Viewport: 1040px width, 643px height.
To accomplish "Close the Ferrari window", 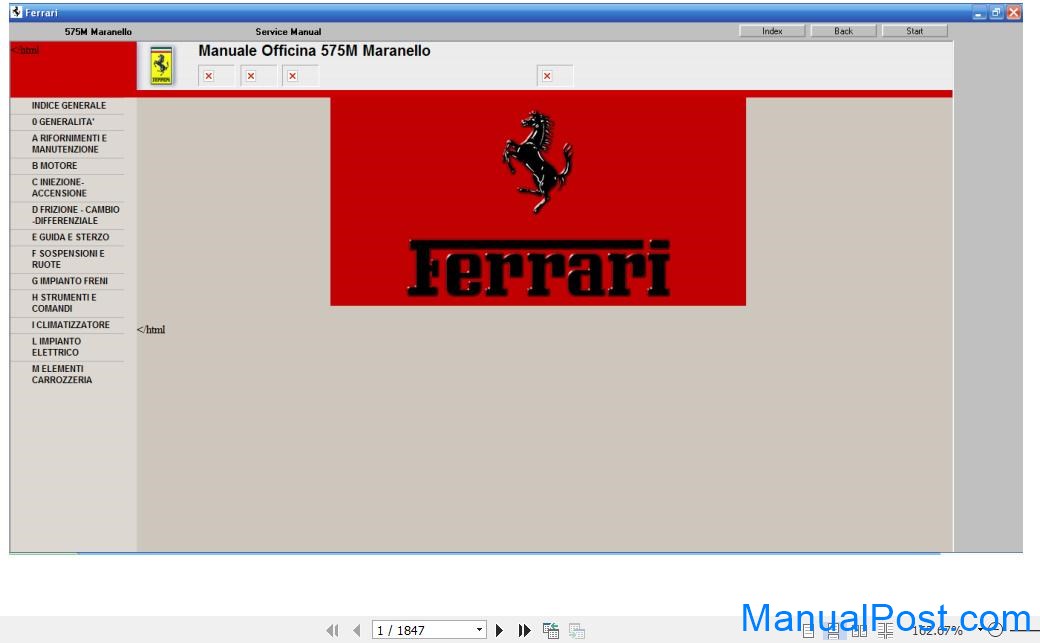I will [x=1013, y=13].
